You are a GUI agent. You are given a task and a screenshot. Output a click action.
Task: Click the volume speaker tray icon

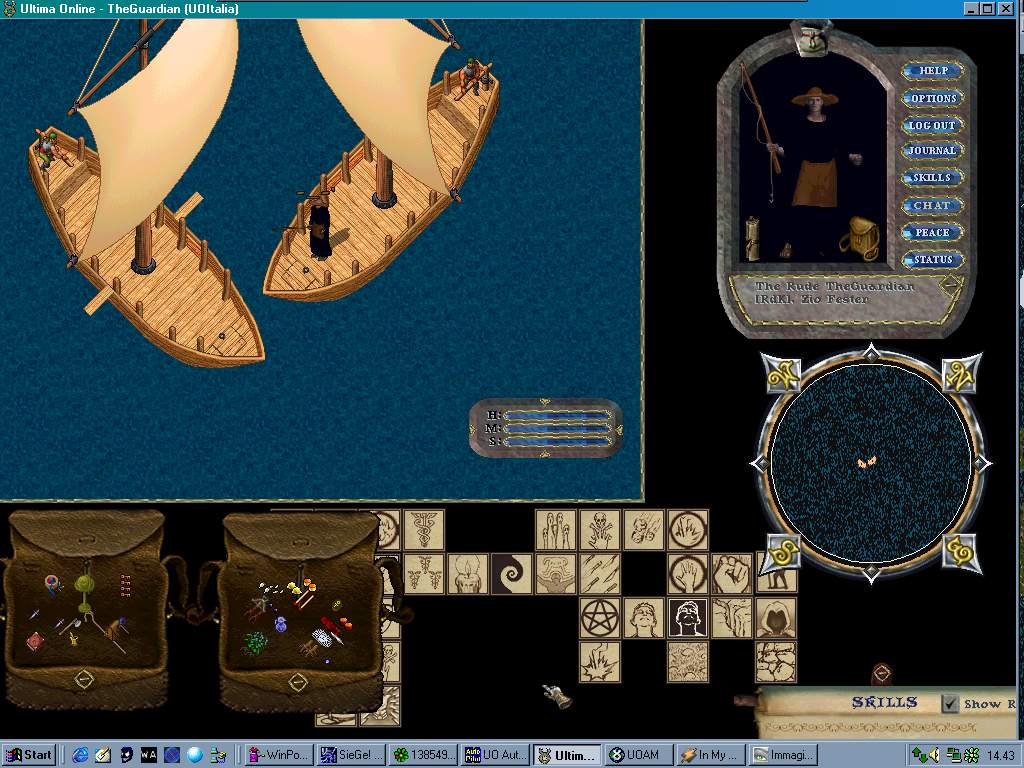click(x=935, y=756)
